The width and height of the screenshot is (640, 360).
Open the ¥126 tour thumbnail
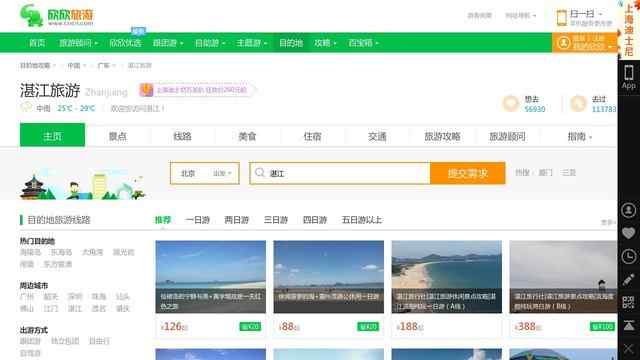[x=211, y=277]
